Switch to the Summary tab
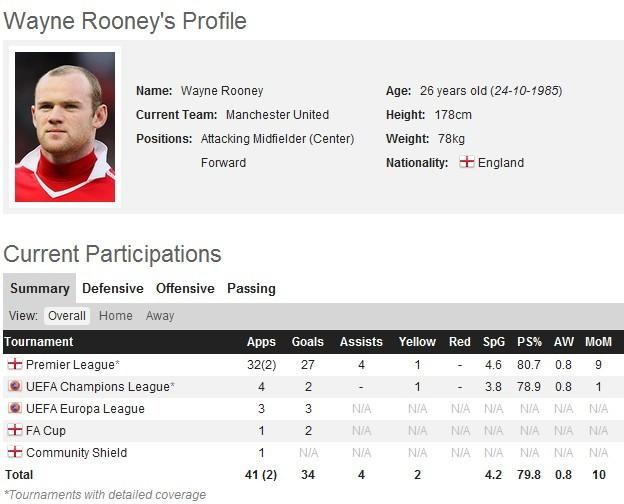Viewport: 624px width, 504px height. (40, 288)
